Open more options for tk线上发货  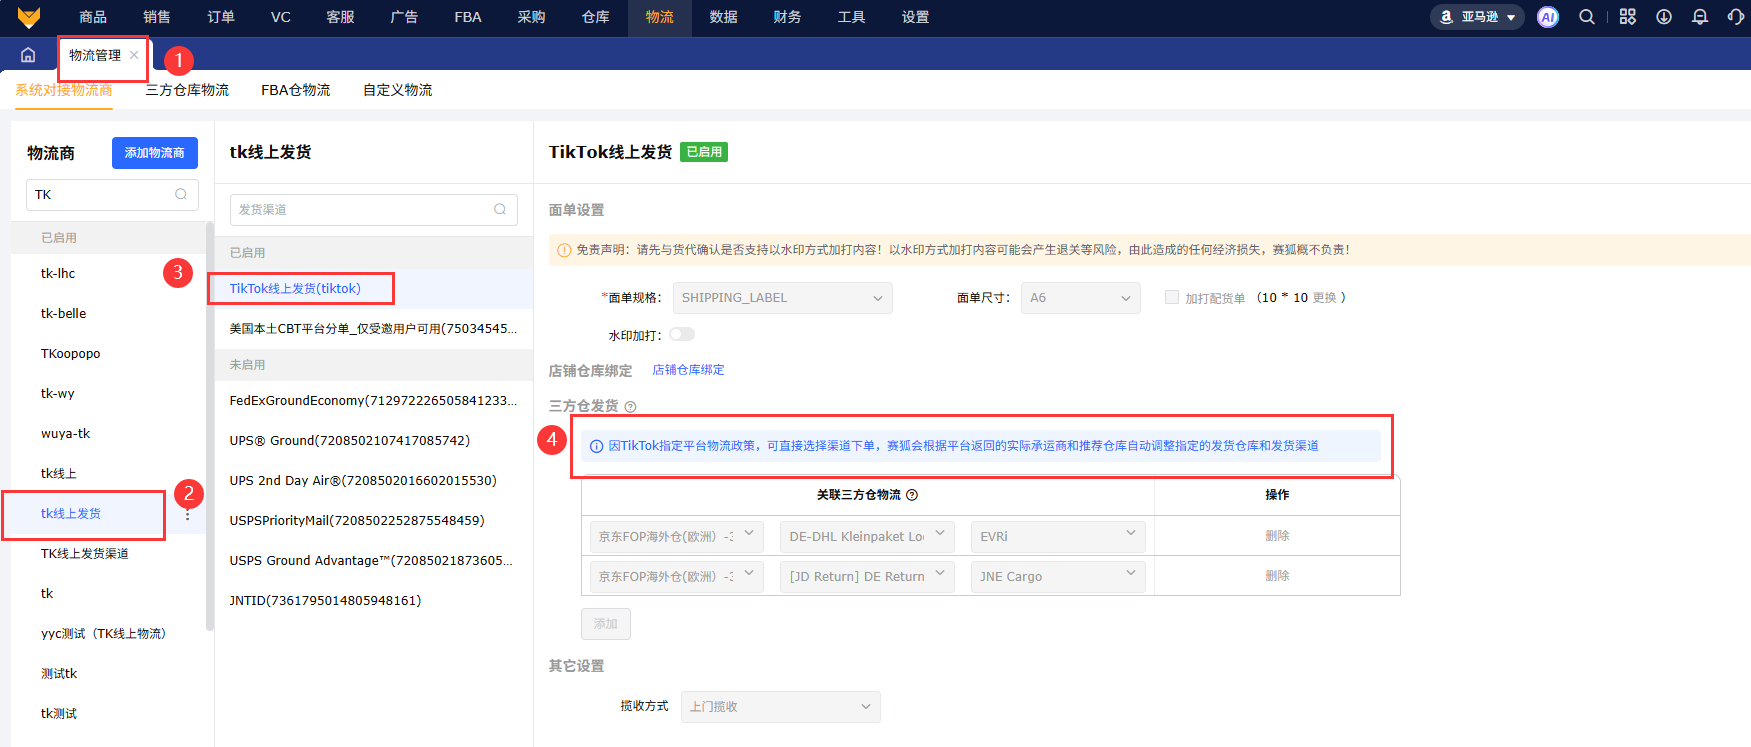(187, 514)
